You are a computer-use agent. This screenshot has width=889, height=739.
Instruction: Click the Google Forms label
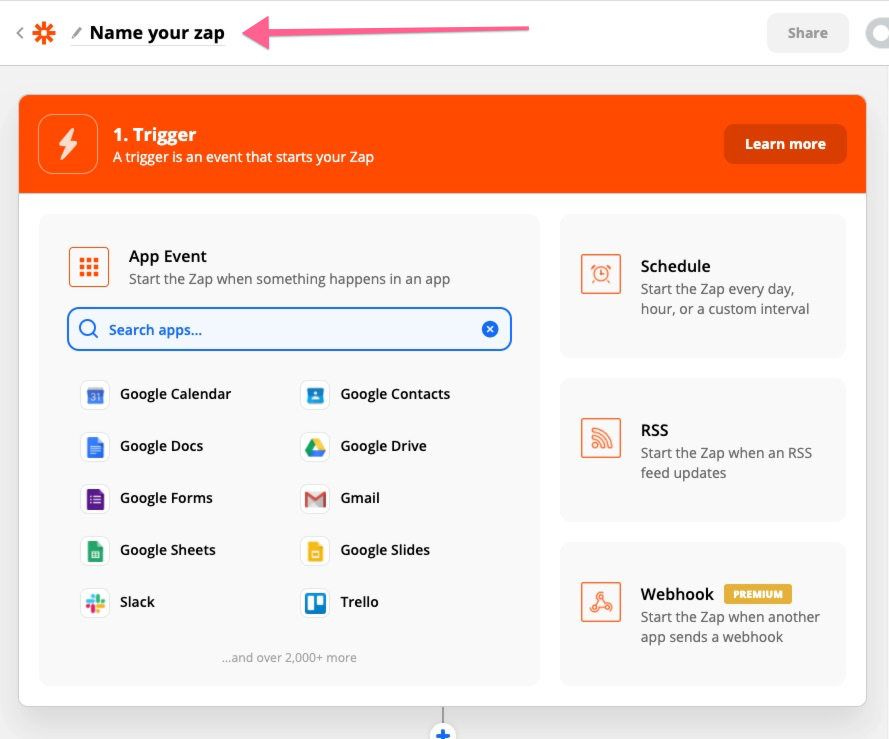pos(166,498)
